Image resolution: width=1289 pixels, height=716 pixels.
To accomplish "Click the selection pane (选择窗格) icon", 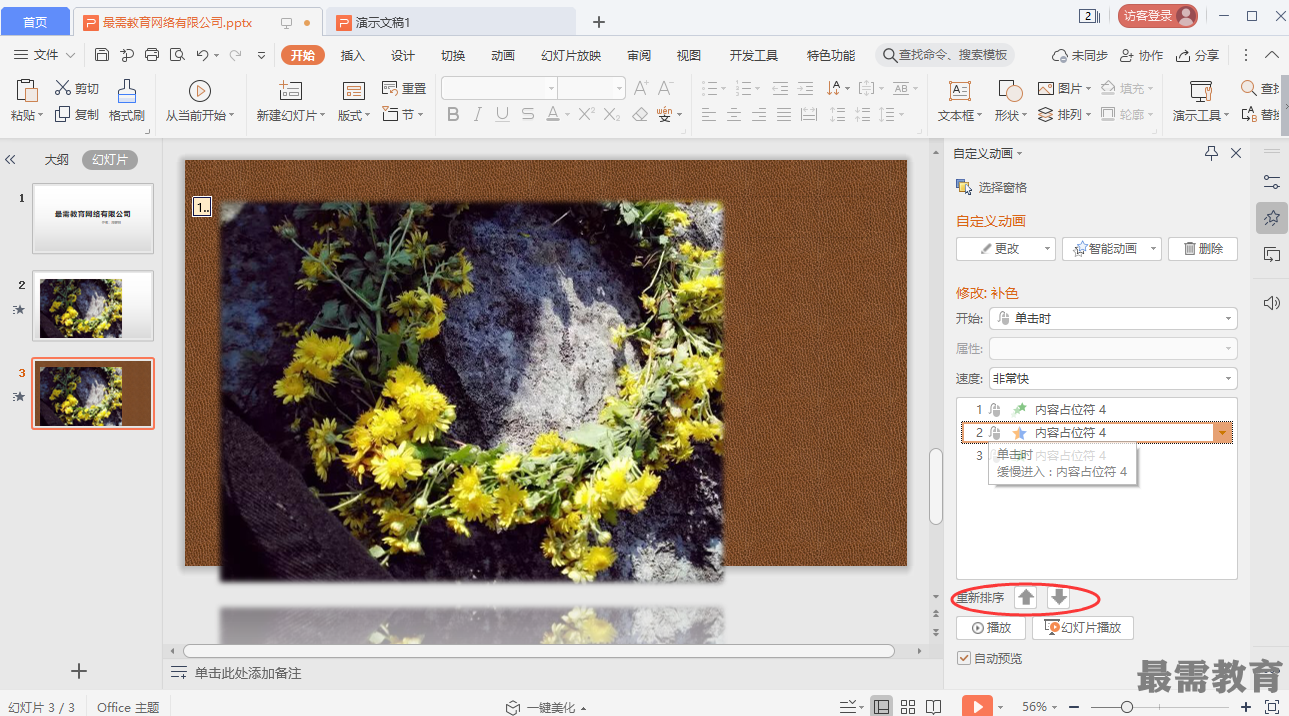I will (x=964, y=187).
